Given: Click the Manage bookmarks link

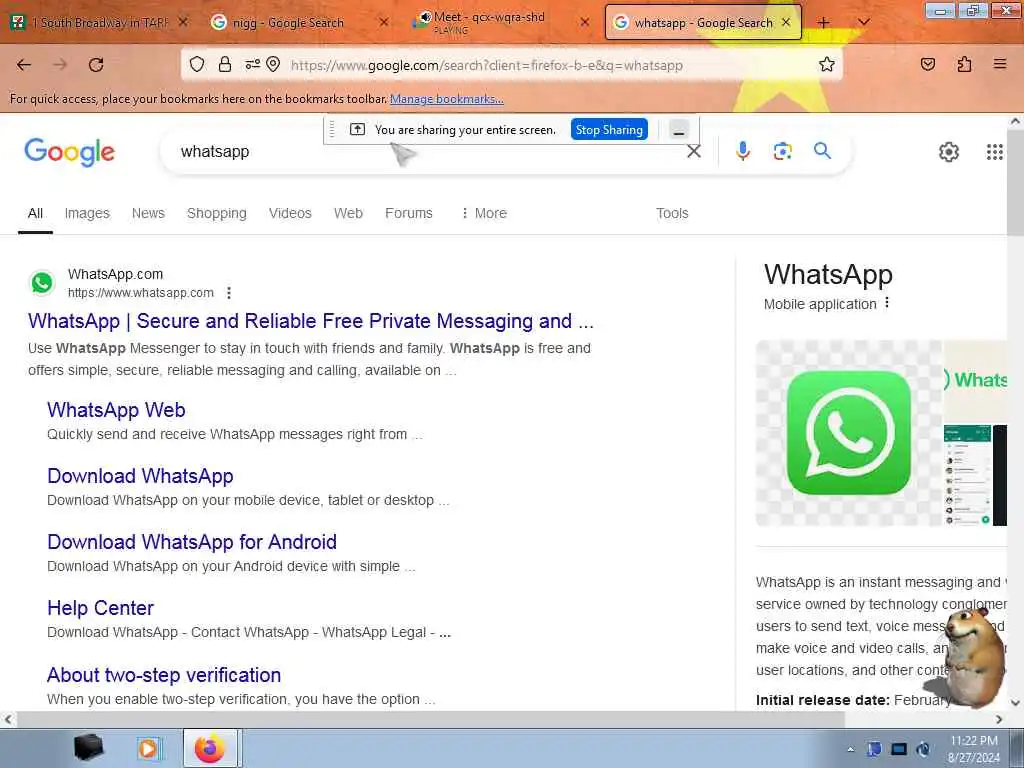Looking at the screenshot, I should click(x=447, y=99).
